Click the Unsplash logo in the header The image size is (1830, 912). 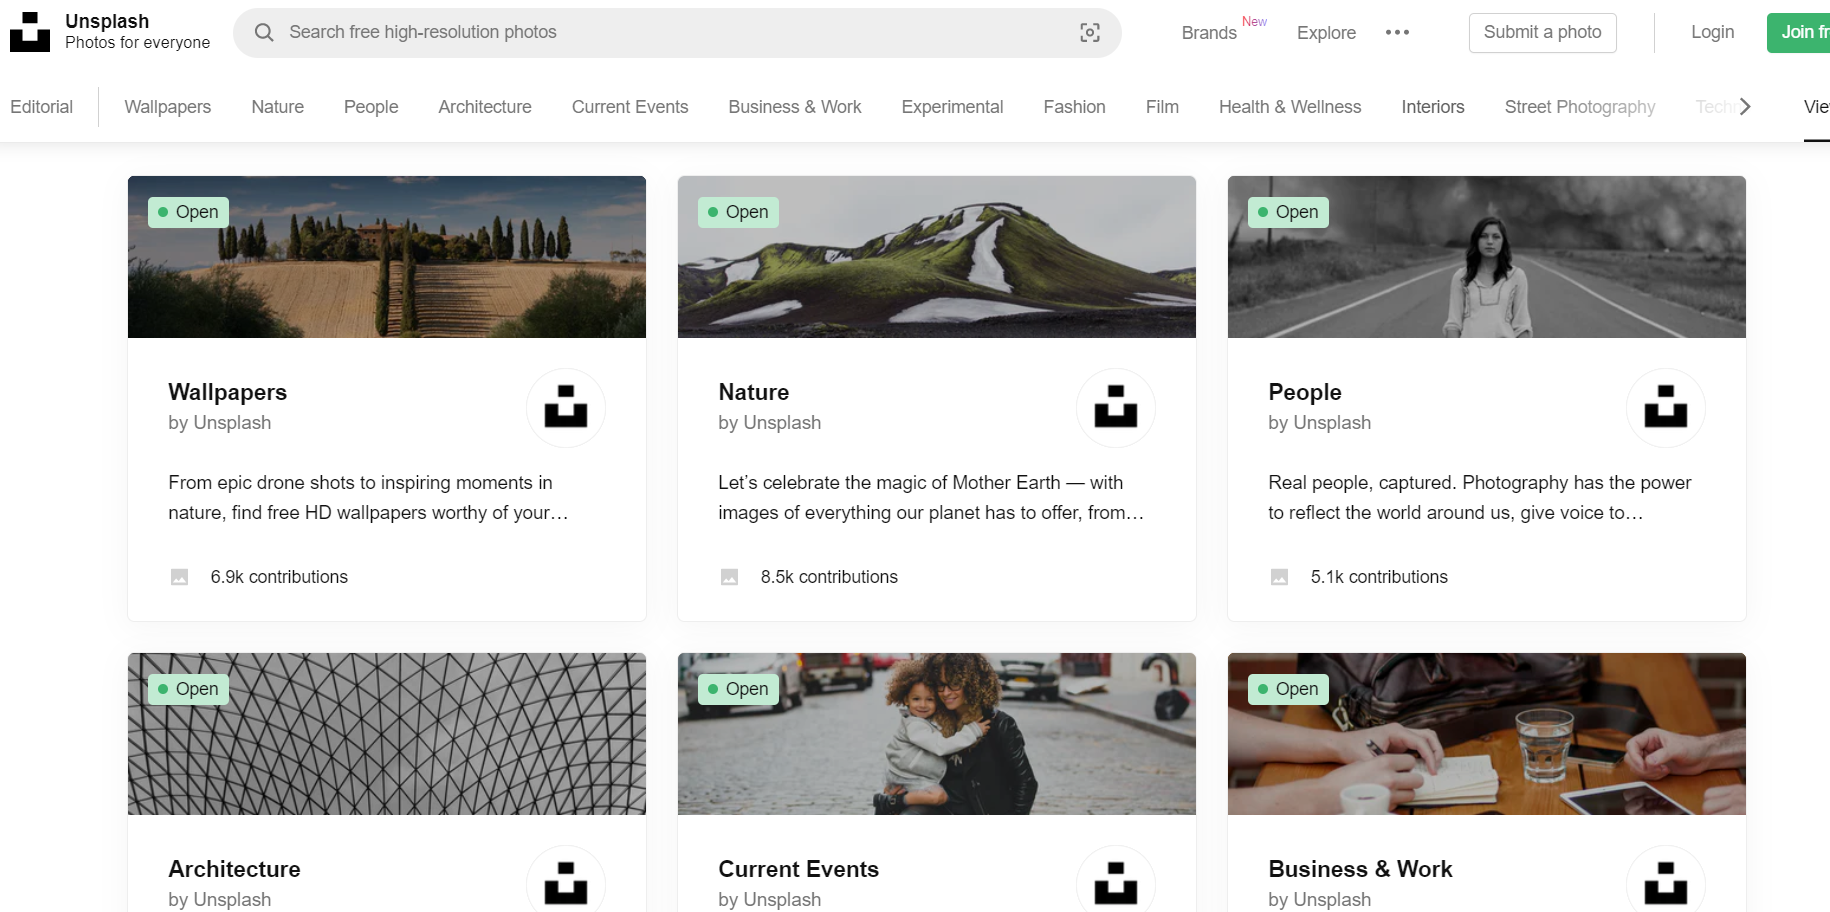(x=30, y=32)
